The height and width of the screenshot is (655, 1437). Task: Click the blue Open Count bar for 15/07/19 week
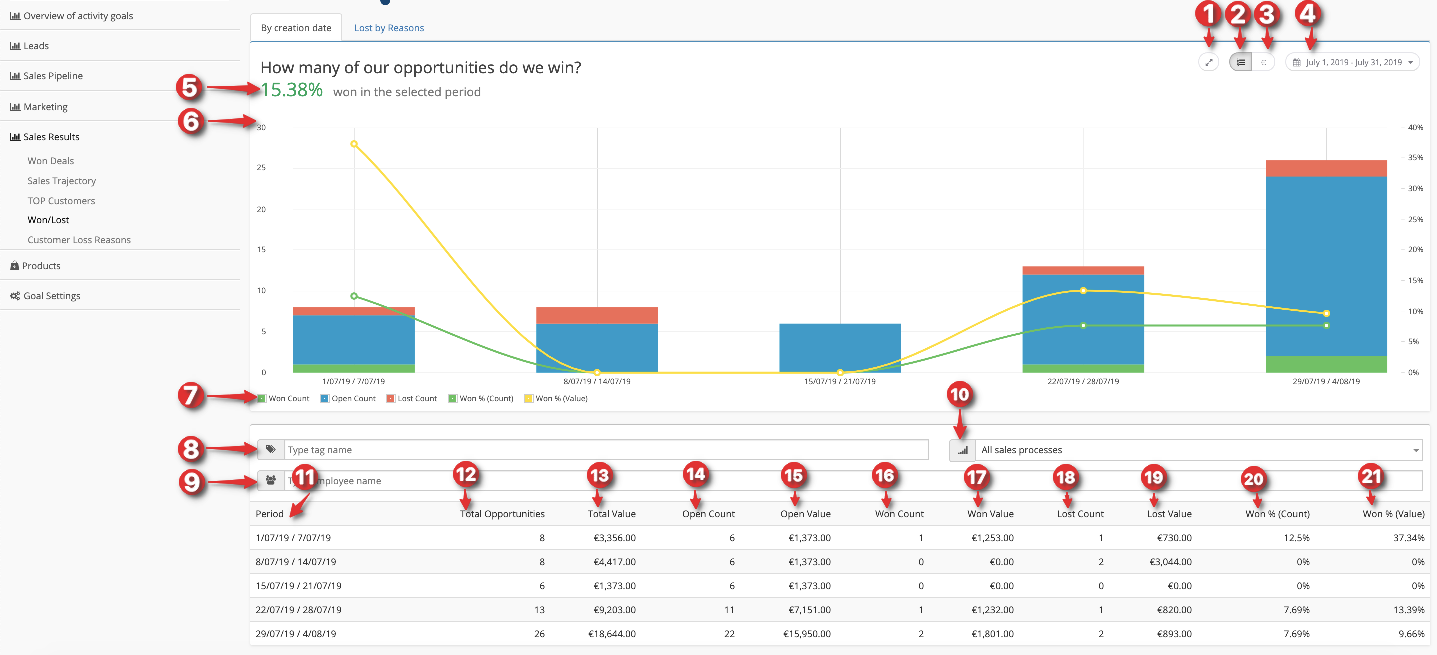840,348
